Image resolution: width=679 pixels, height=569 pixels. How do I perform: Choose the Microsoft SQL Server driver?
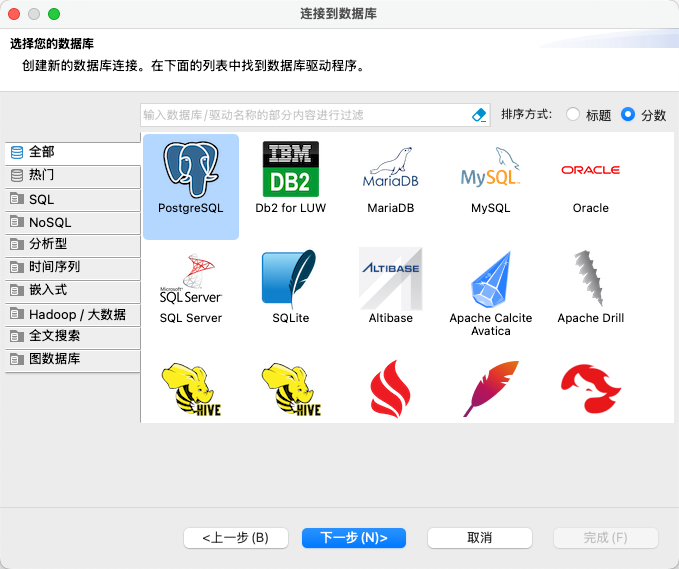click(x=191, y=288)
